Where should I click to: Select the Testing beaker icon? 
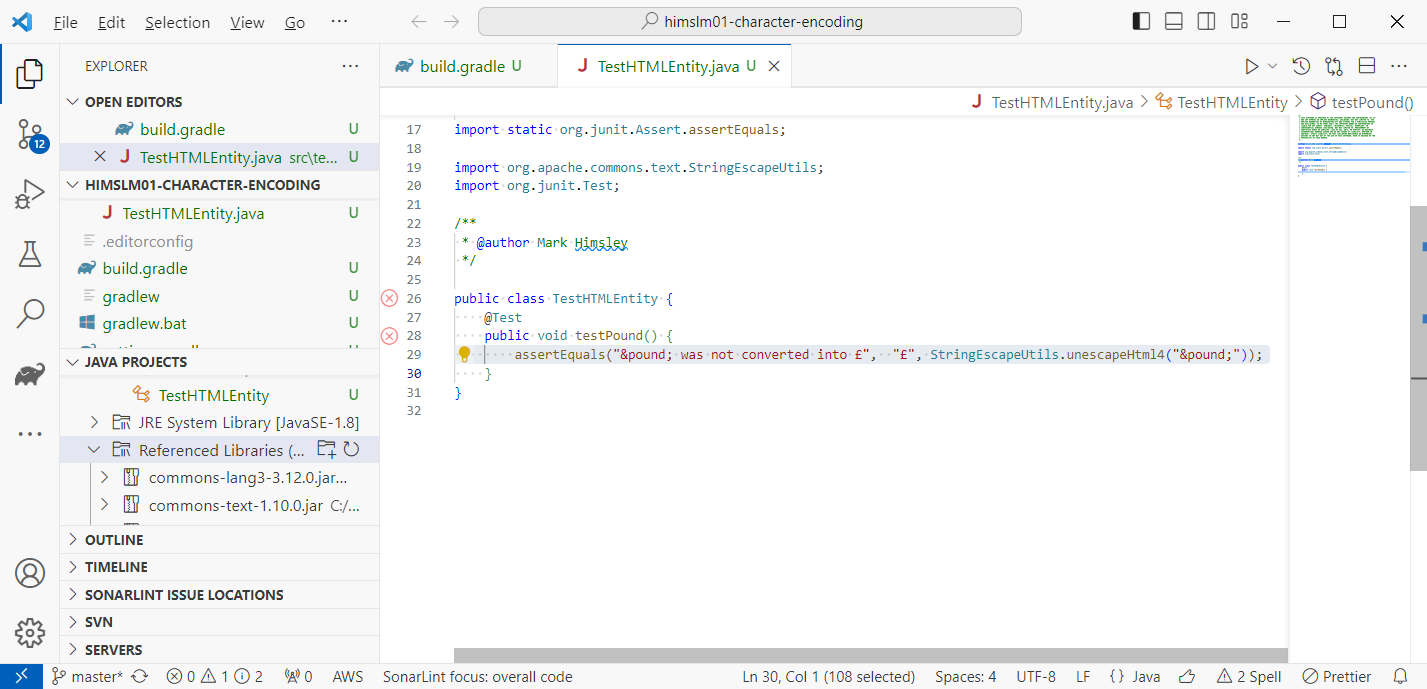[30, 253]
